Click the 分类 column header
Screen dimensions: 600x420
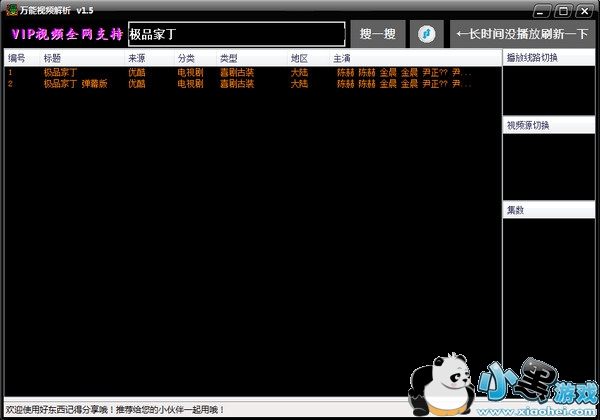tap(195, 58)
